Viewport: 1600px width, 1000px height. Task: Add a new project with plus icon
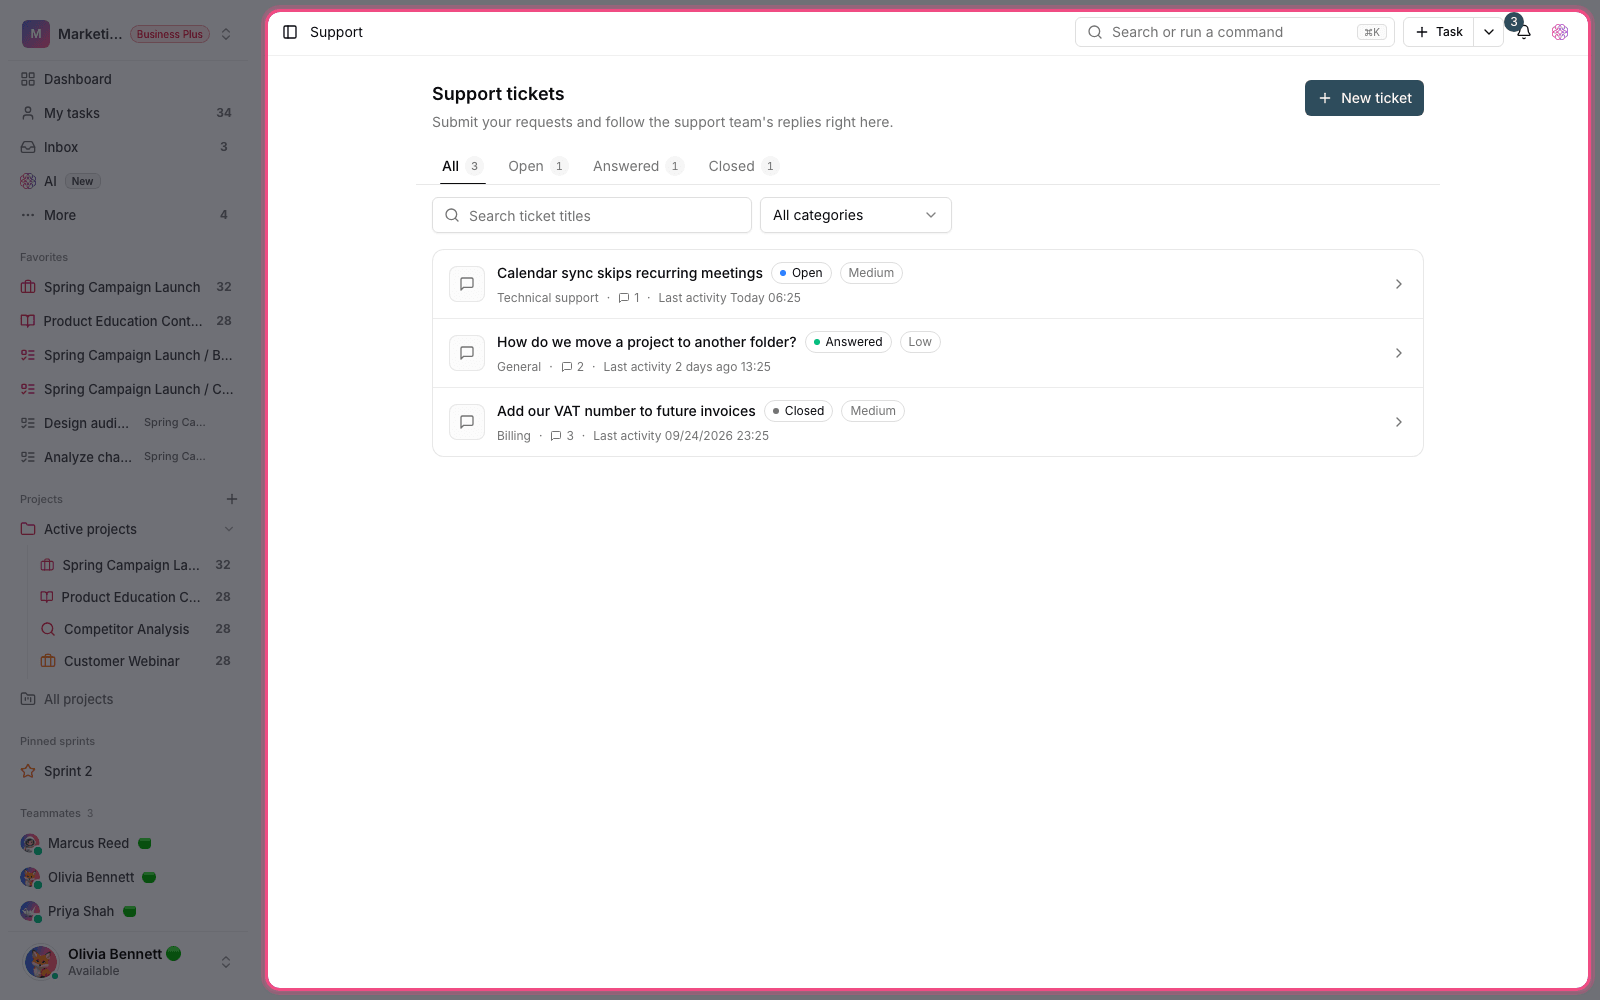tap(232, 499)
